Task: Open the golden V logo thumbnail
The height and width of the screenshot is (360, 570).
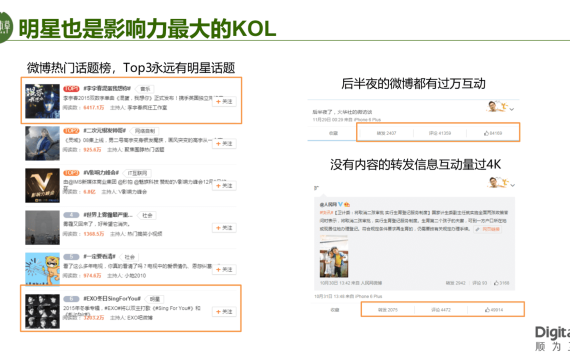Action: 42,185
